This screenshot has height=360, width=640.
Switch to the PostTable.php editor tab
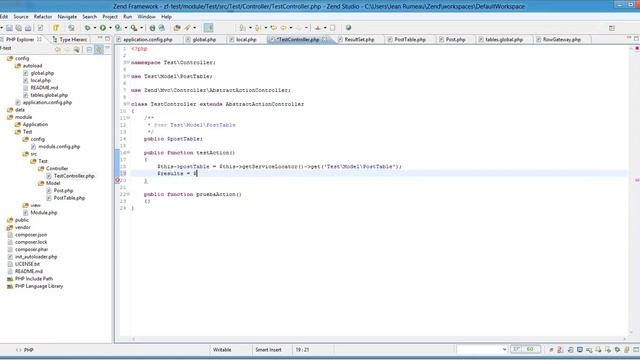[407, 40]
